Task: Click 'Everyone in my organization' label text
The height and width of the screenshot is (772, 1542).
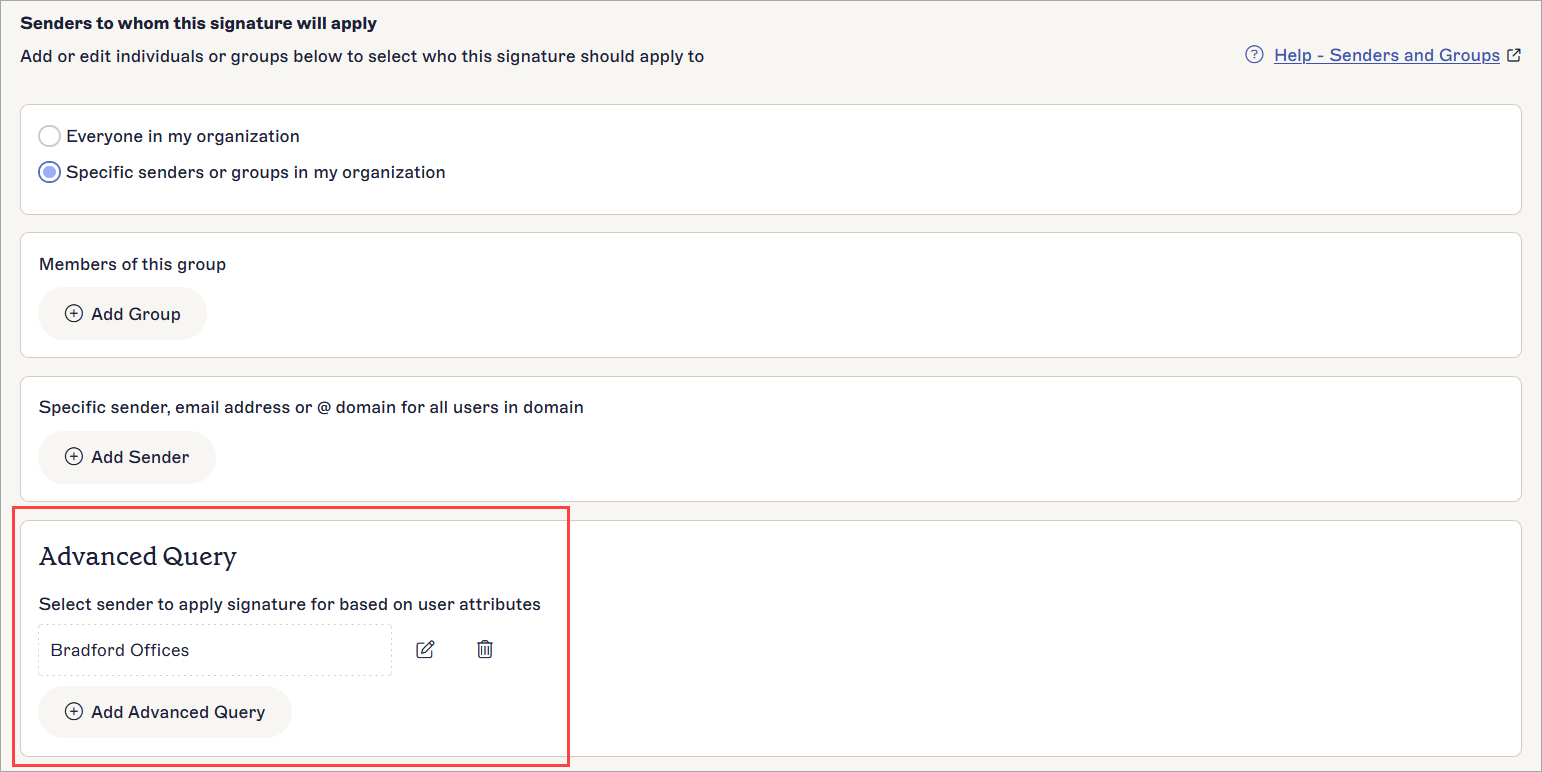Action: (183, 136)
